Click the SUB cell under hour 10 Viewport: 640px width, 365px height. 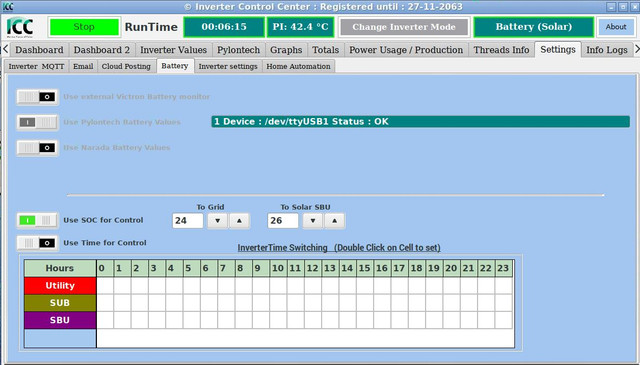coord(278,303)
